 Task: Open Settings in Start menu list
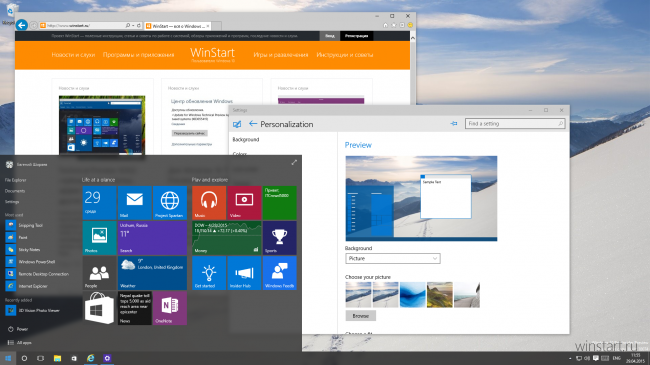pos(12,202)
